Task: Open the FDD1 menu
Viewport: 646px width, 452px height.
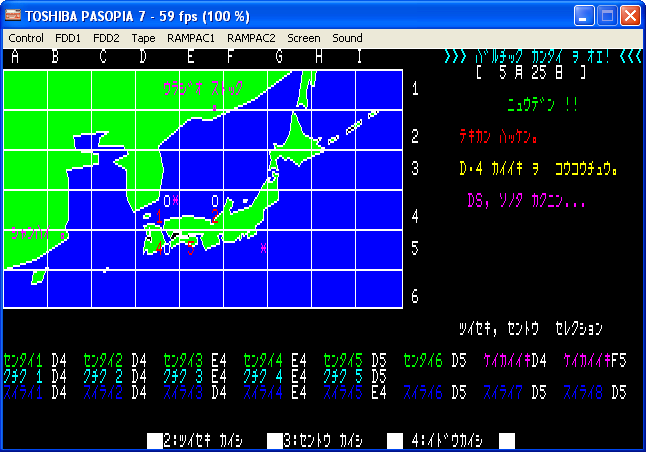Action: pyautogui.click(x=68, y=38)
